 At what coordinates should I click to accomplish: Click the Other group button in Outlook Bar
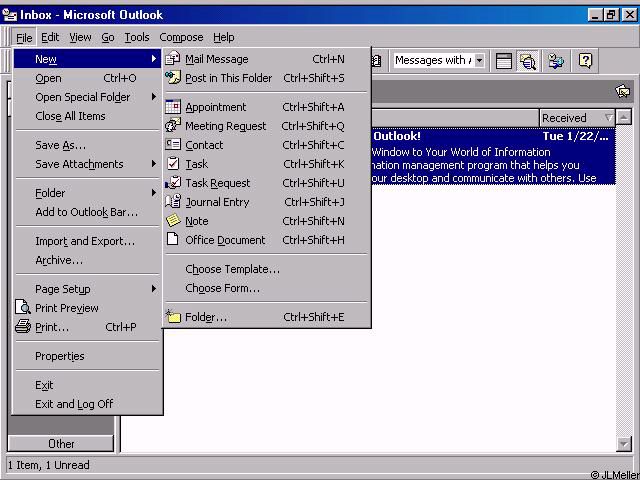tap(61, 444)
